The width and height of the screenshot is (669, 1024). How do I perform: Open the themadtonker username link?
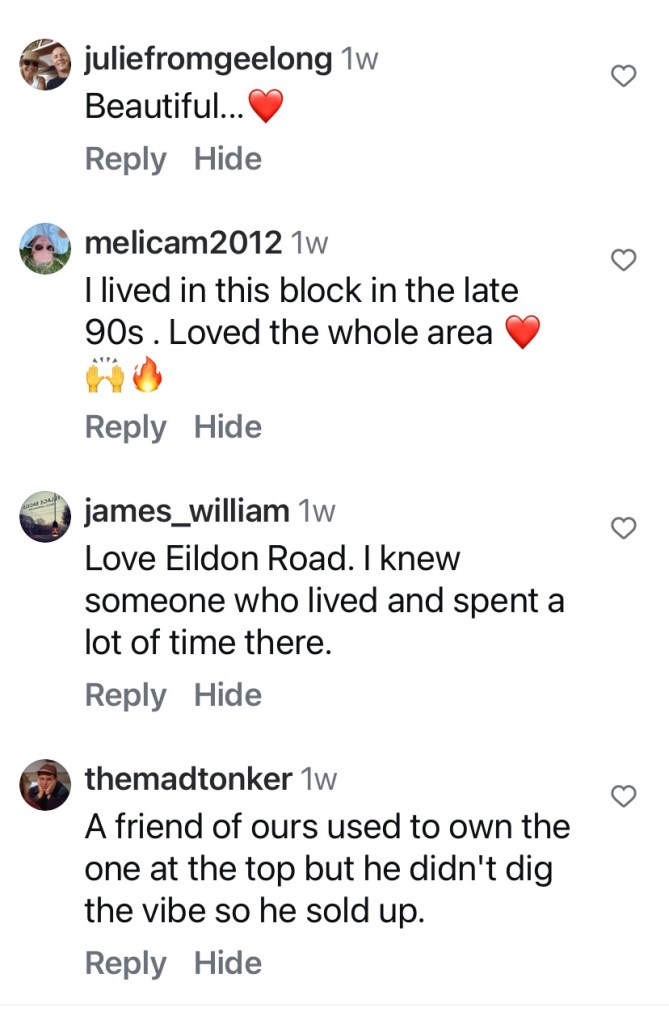pos(187,780)
